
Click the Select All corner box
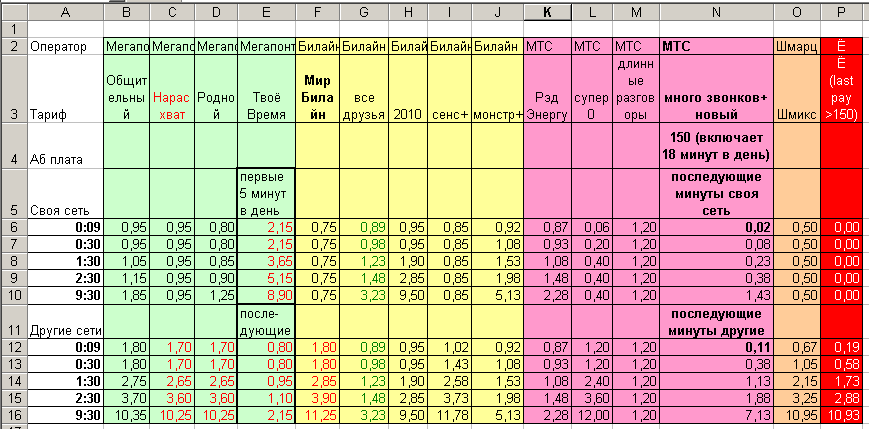13,13
